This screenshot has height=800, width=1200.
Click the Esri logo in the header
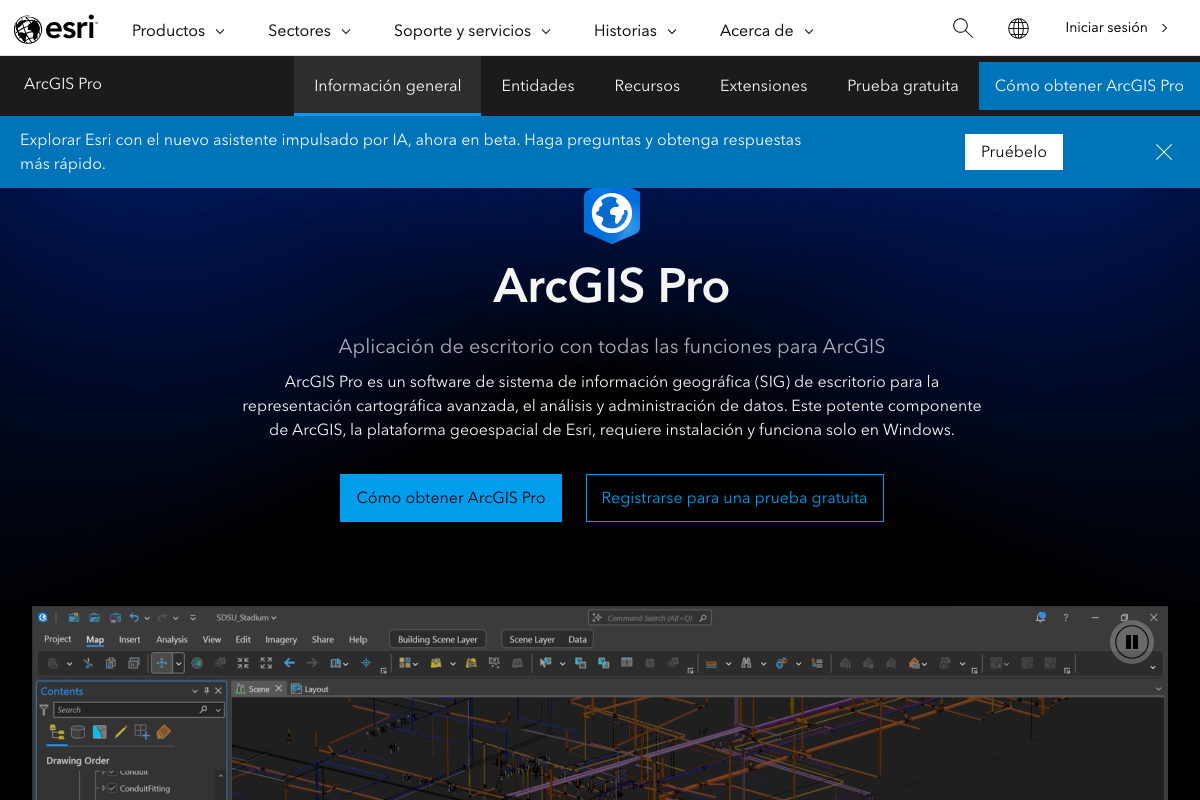[x=55, y=29]
